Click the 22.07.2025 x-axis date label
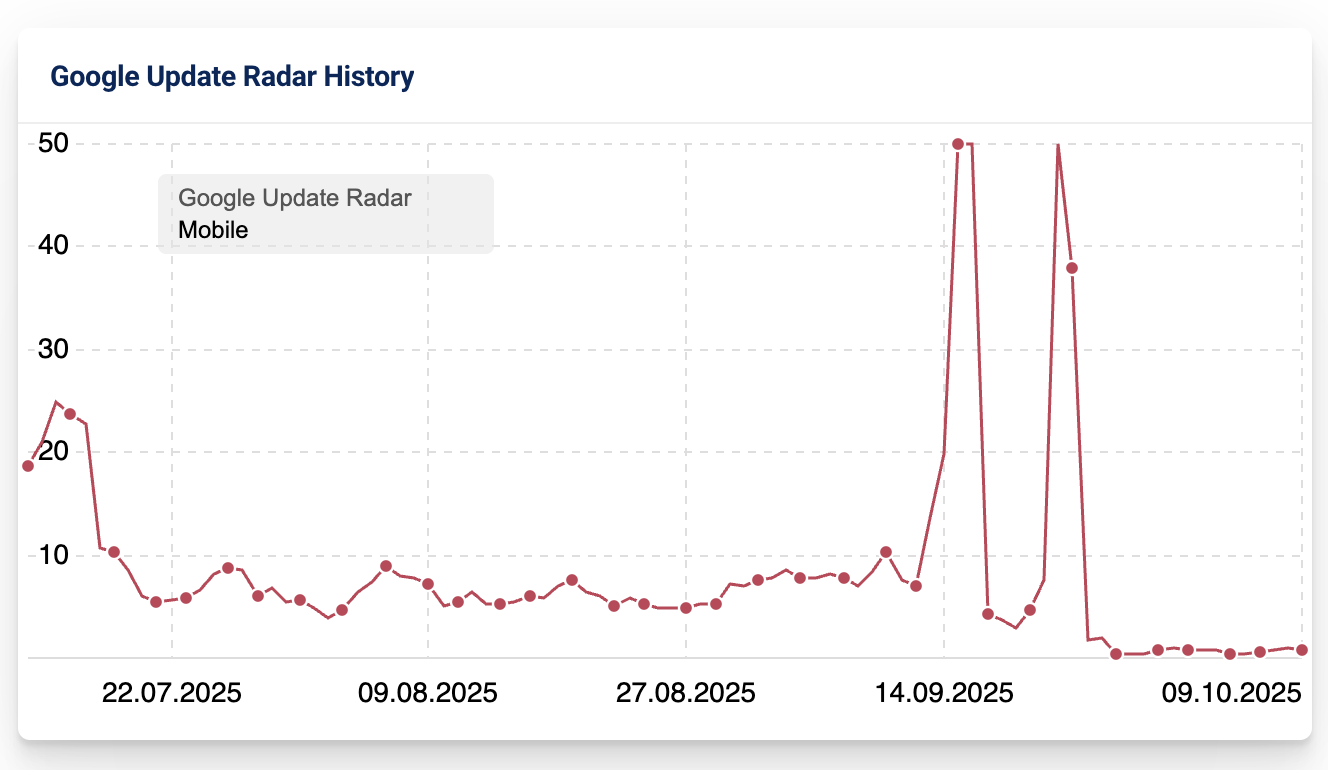Image resolution: width=1328 pixels, height=770 pixels. click(172, 693)
